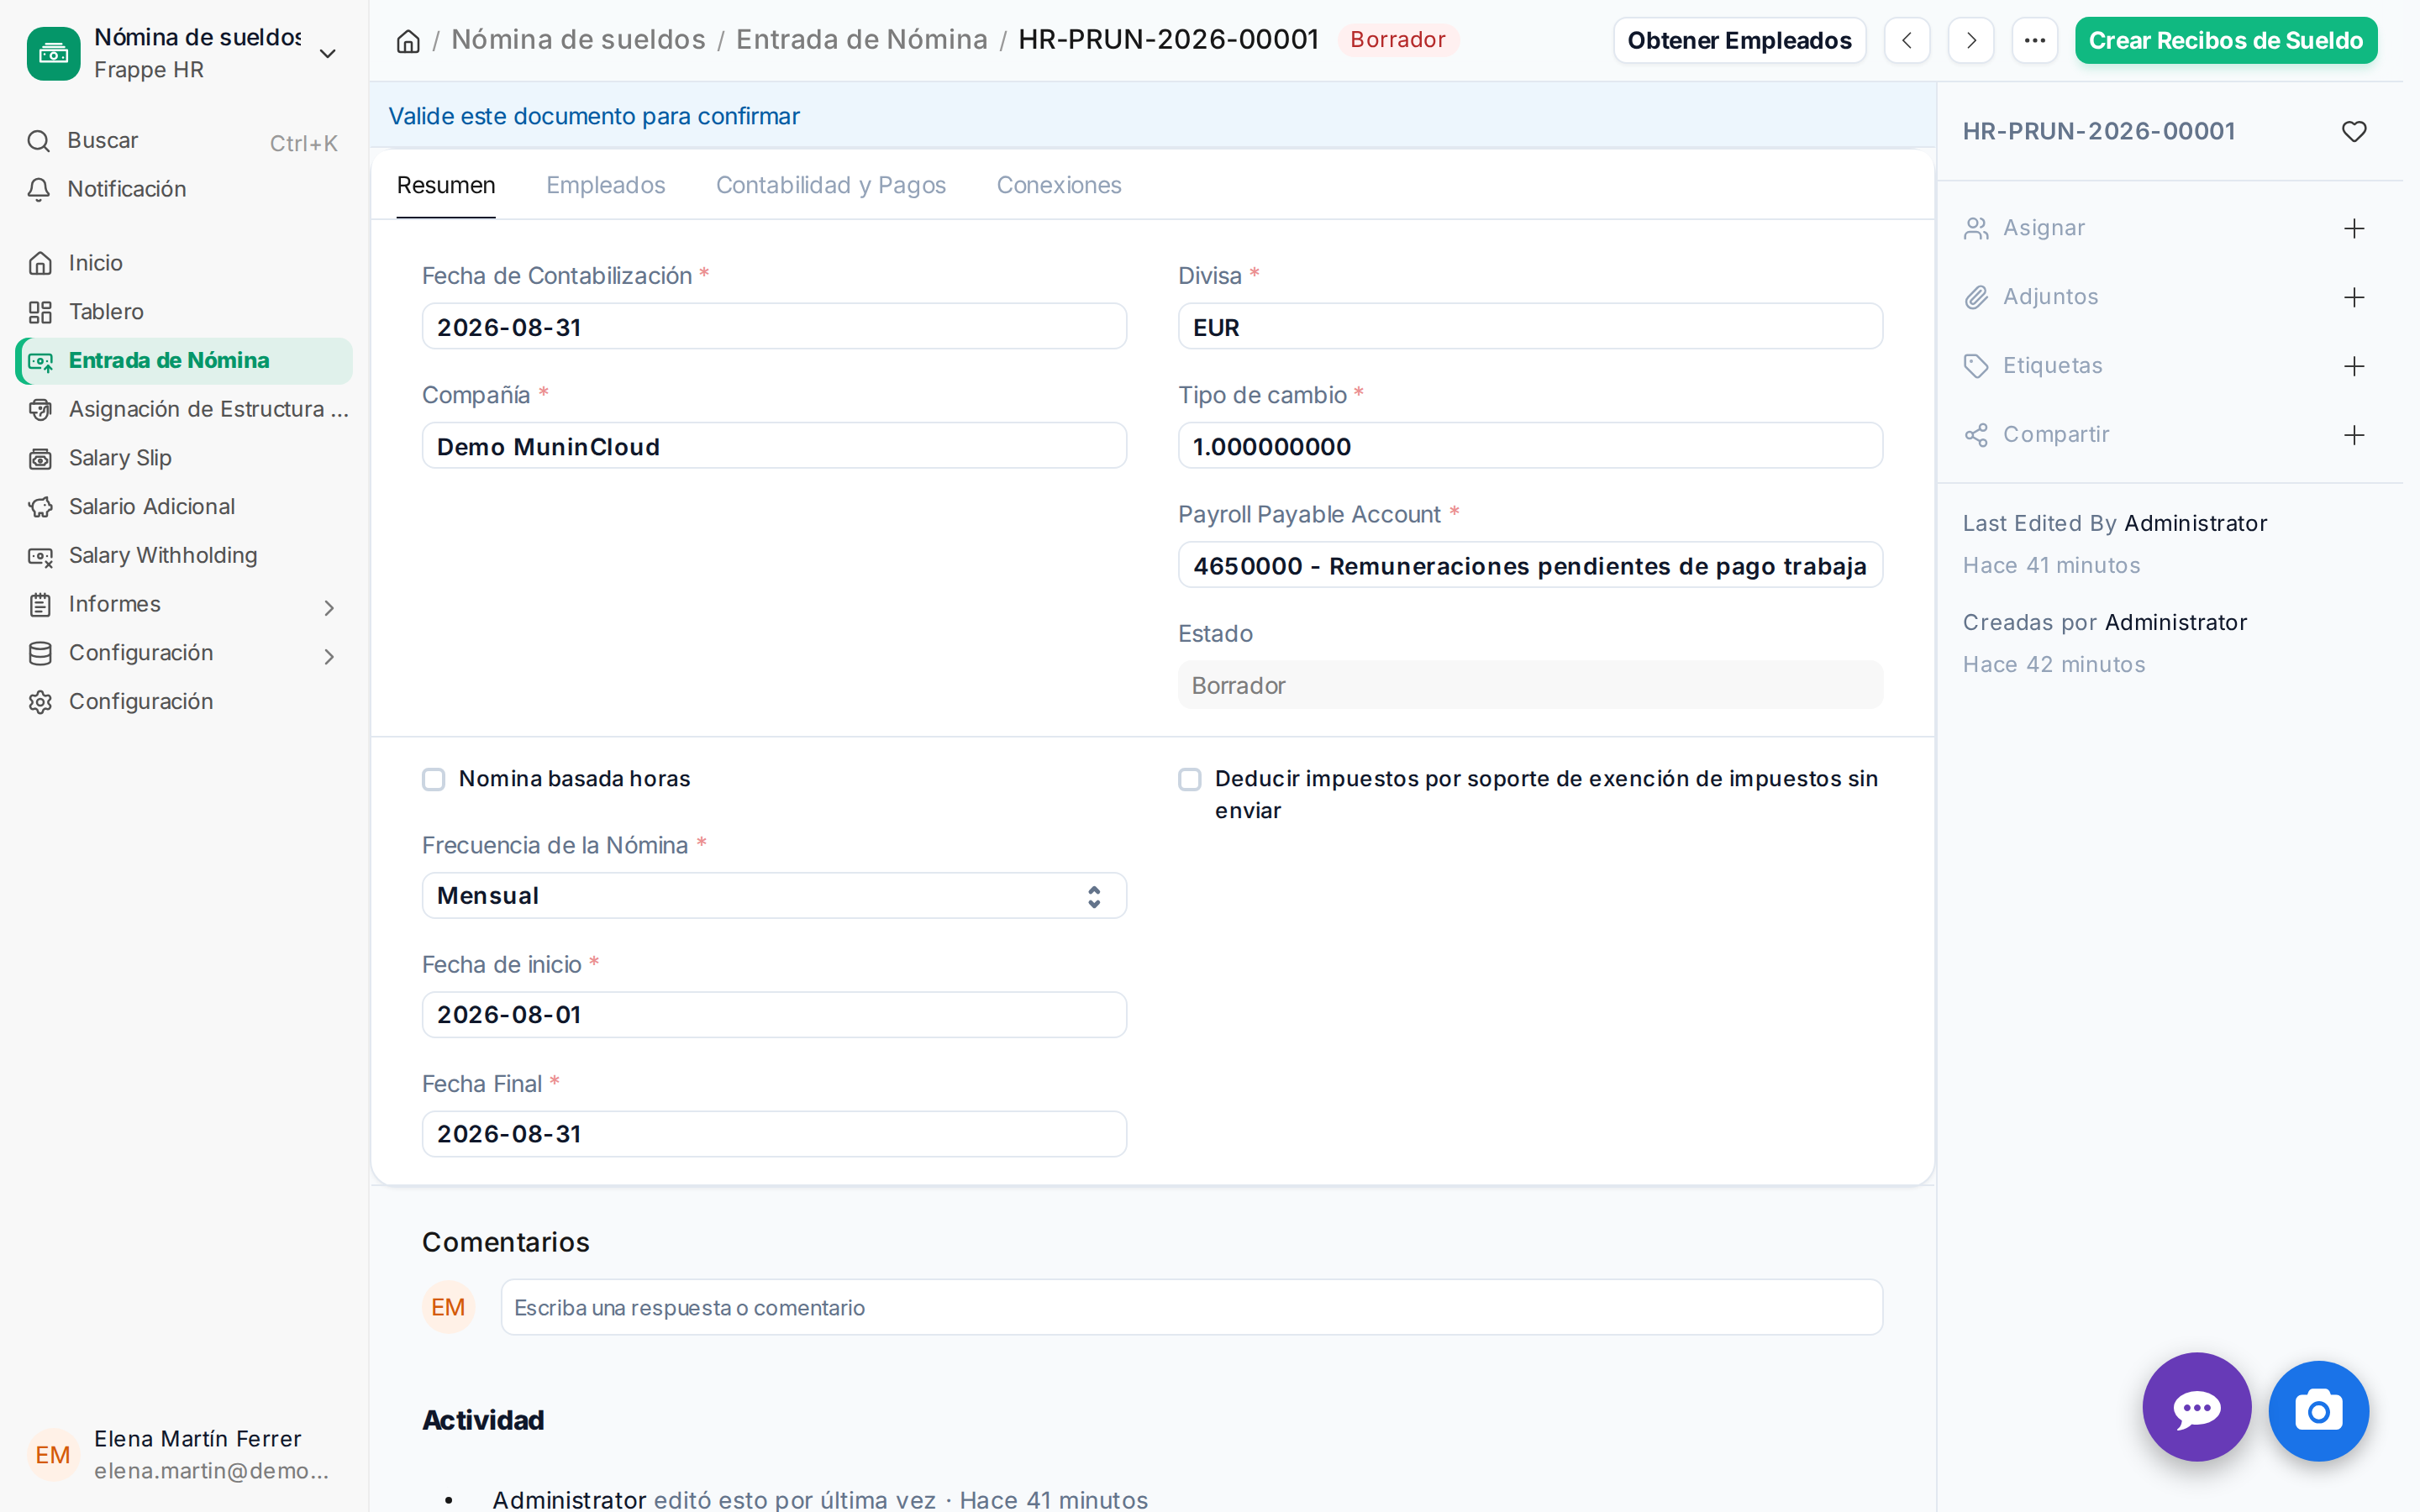Switch to the Empleados tab

605,186
